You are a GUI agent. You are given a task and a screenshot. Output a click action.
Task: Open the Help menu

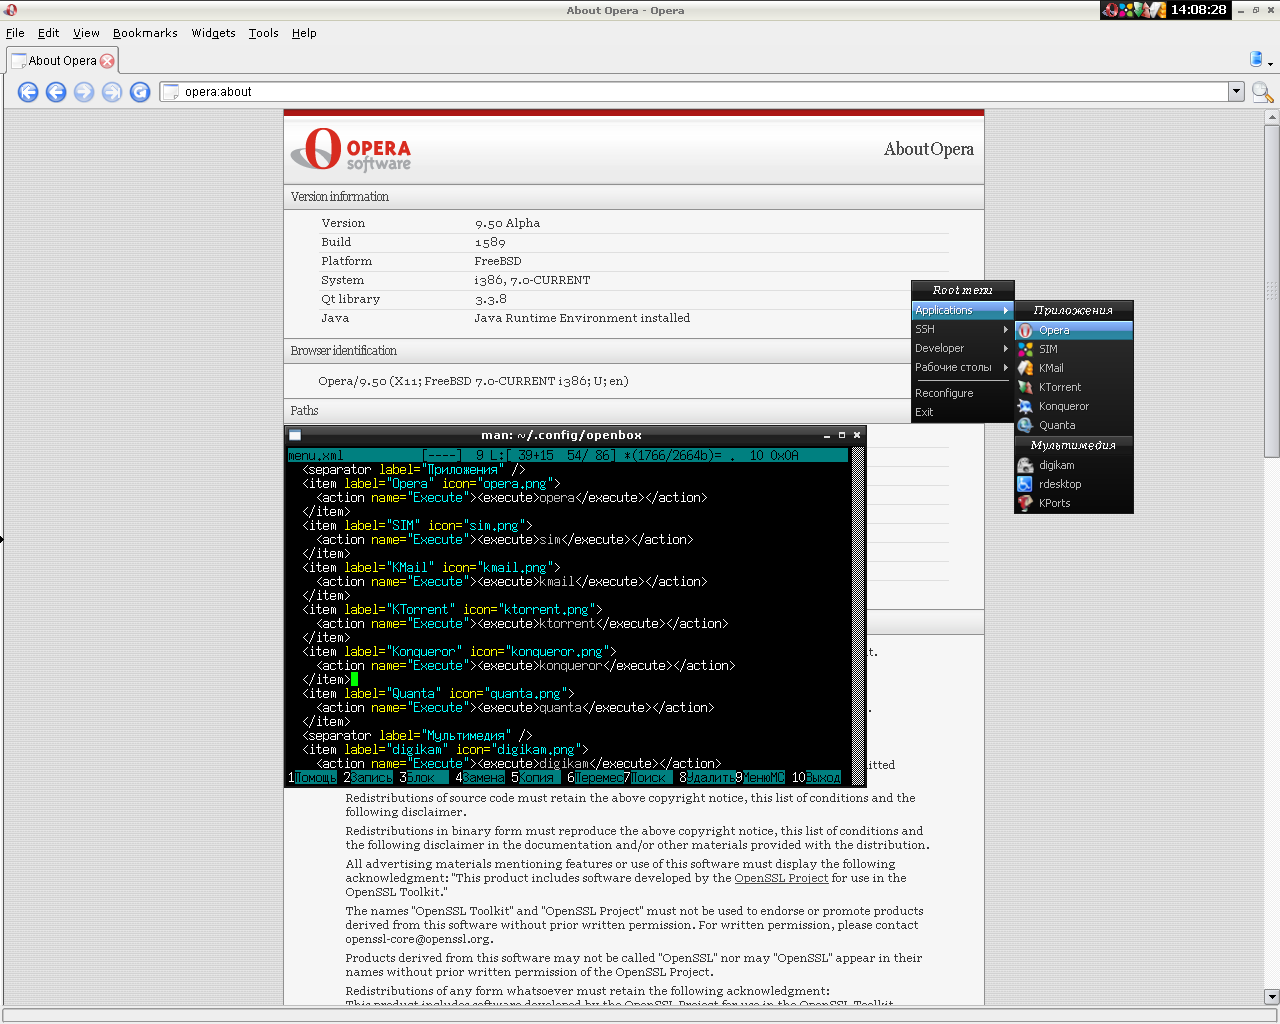[304, 33]
